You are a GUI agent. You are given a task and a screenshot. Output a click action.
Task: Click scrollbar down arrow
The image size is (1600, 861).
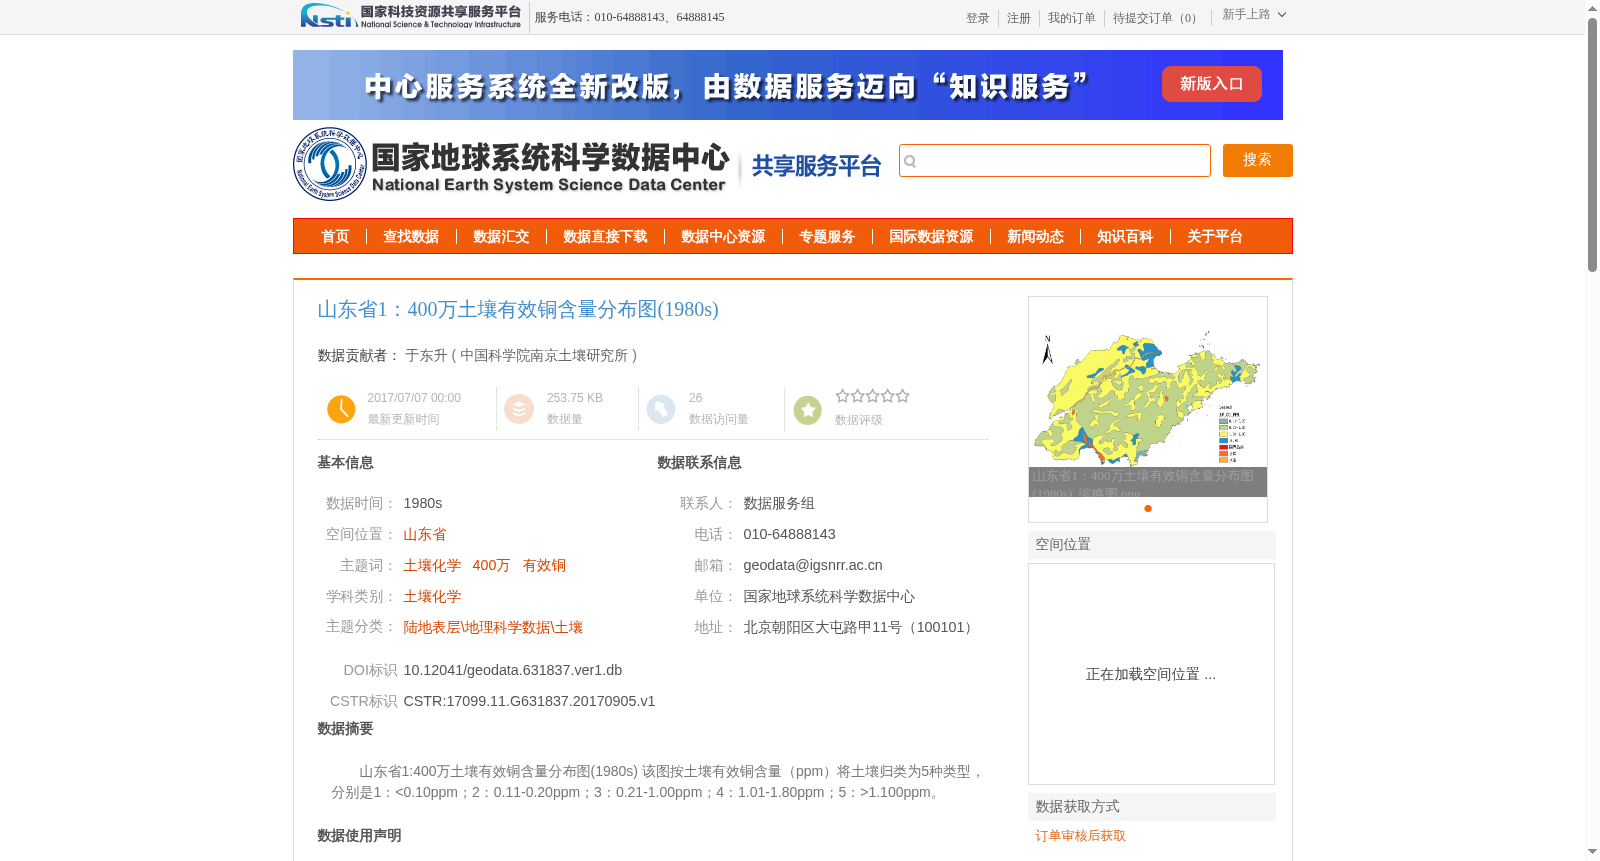click(1592, 852)
